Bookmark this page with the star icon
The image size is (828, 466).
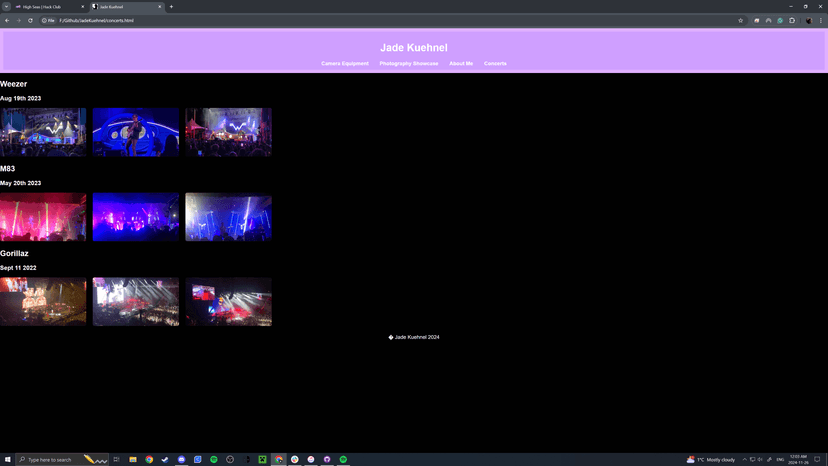tap(740, 20)
